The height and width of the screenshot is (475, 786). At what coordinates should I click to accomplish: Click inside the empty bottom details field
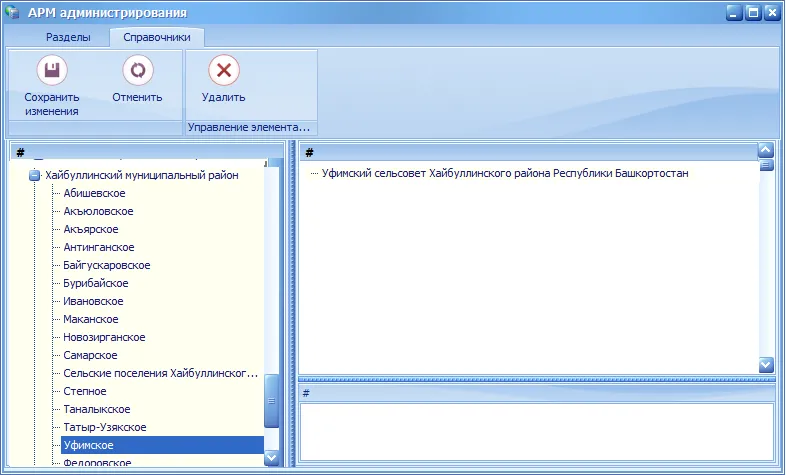point(536,431)
